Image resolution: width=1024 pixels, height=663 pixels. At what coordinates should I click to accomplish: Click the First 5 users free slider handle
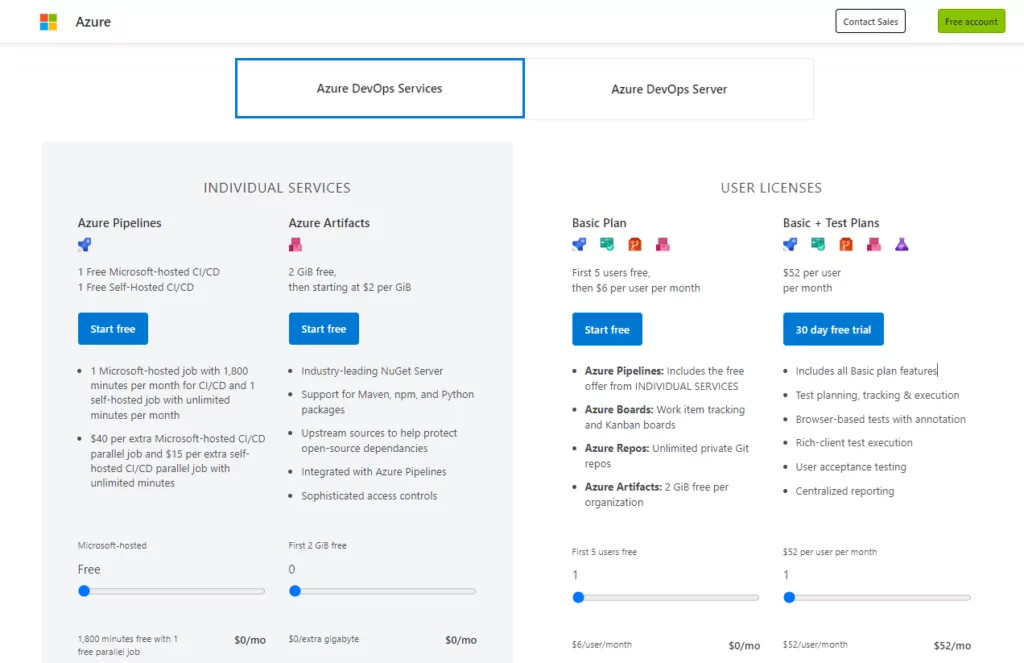click(x=579, y=598)
